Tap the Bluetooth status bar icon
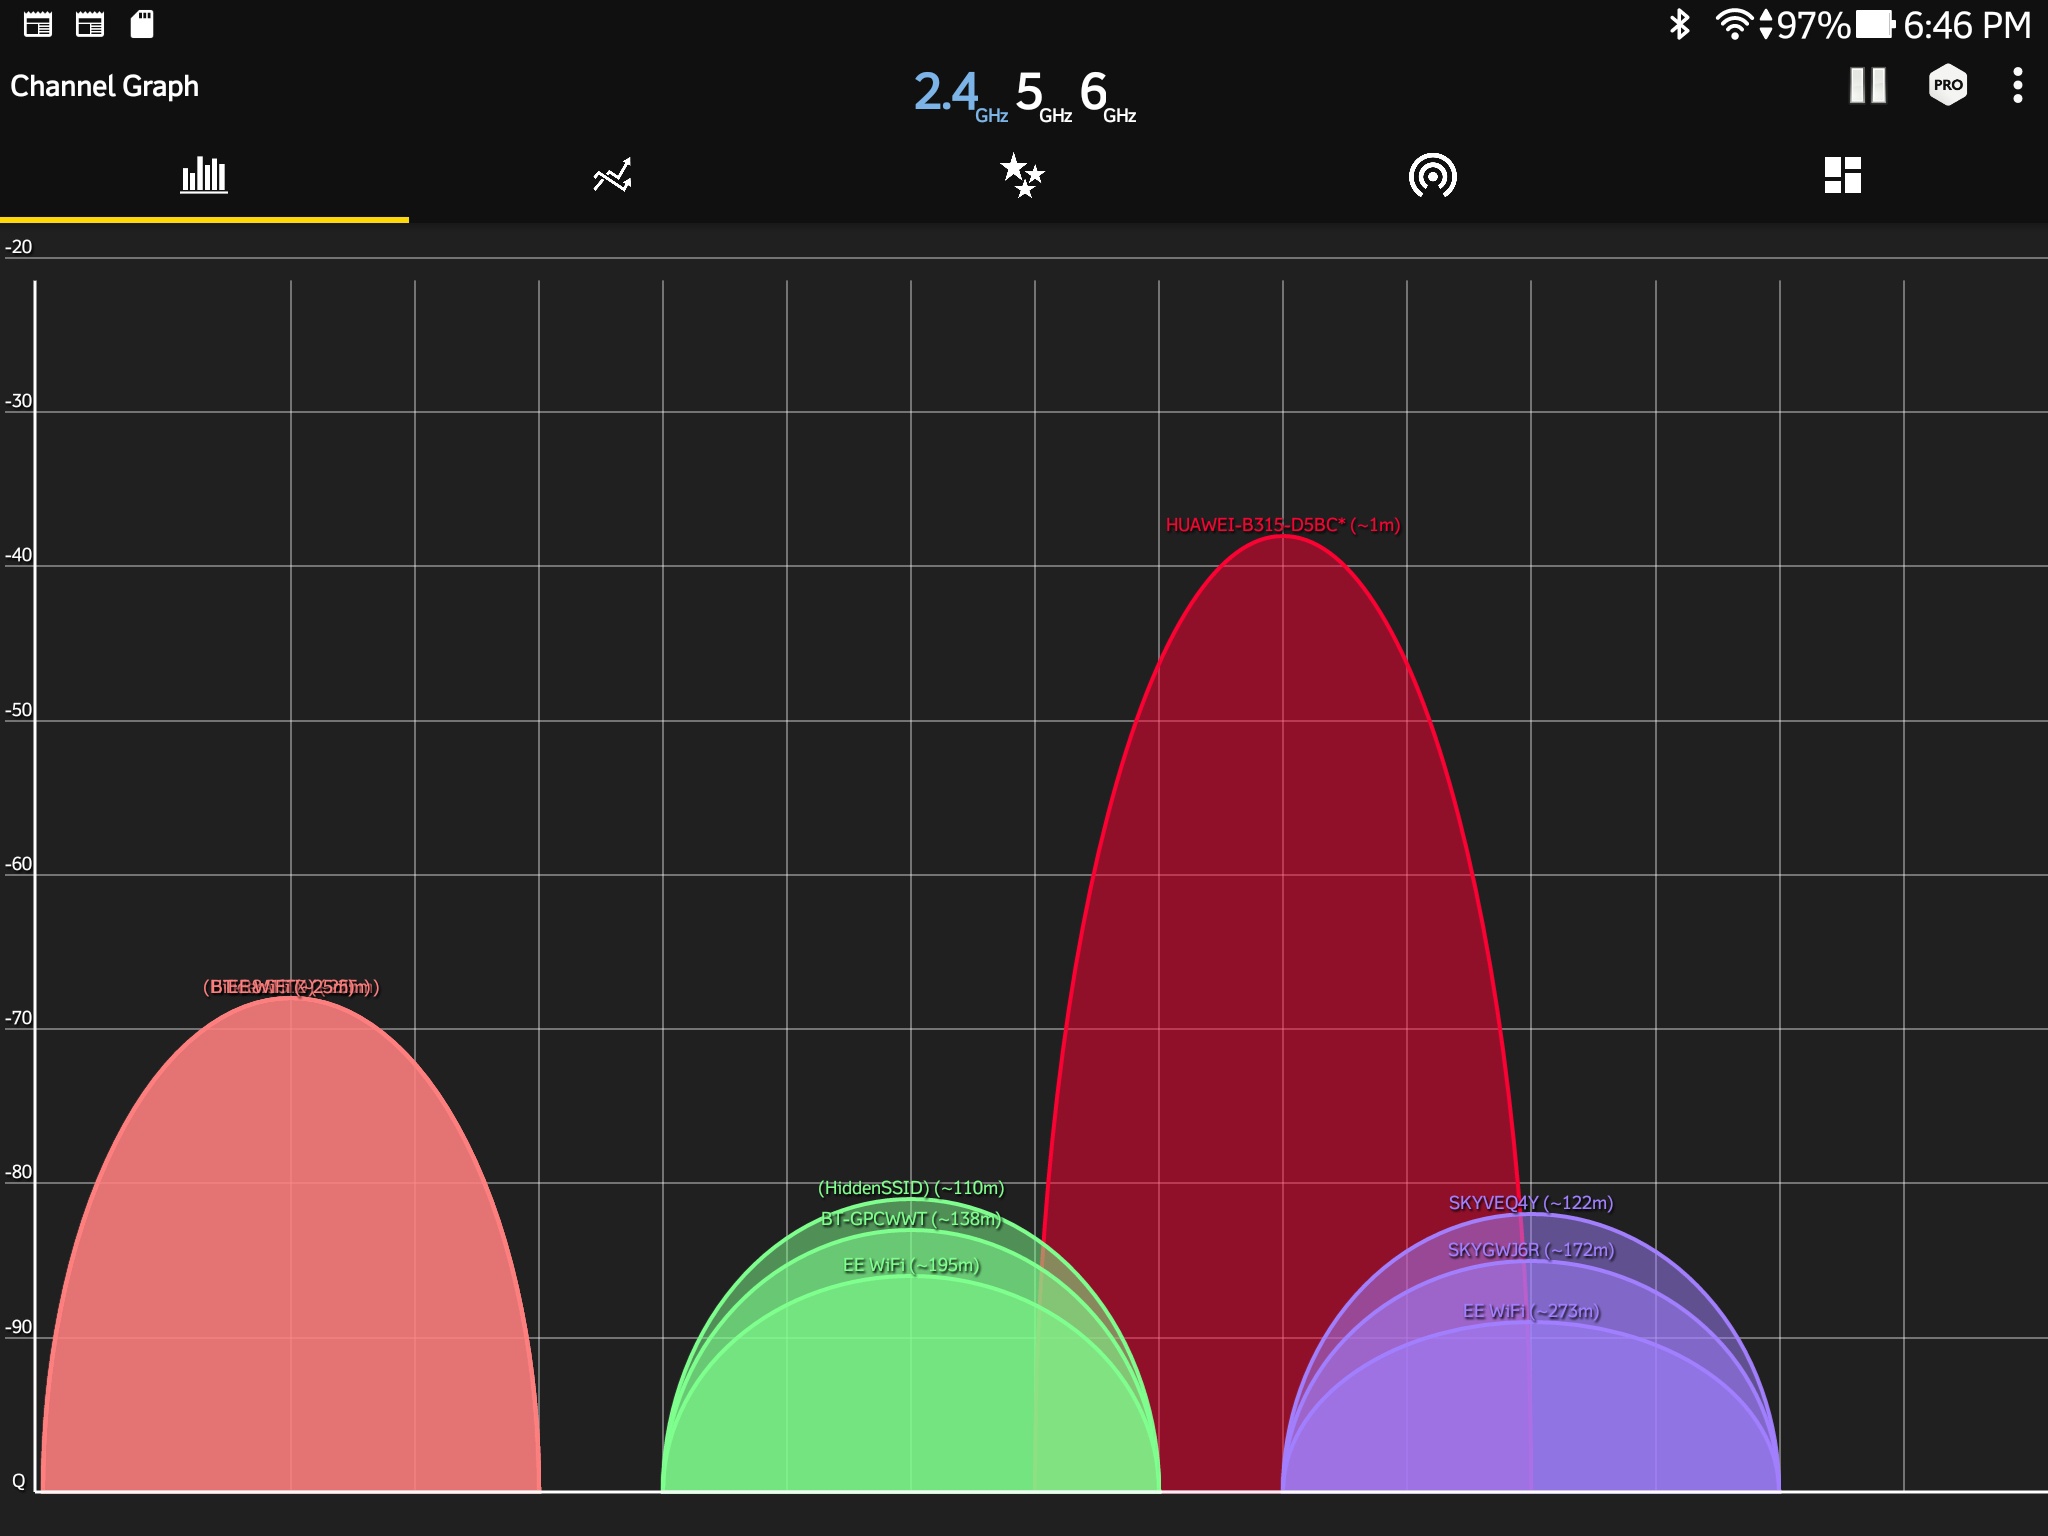 (x=1679, y=24)
